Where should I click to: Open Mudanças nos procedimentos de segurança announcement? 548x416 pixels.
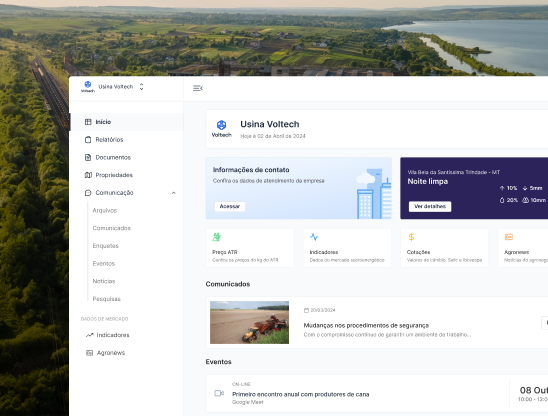(x=366, y=325)
